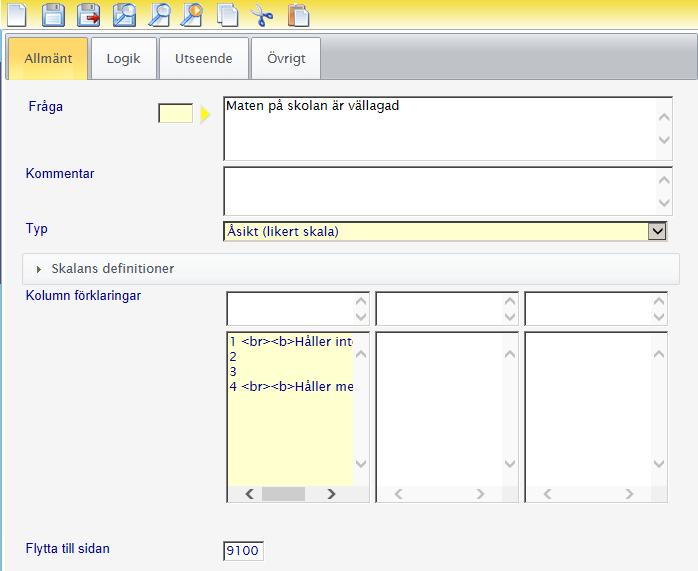
Task: Click right arrow on yellow list horizontal scrollbar
Action: point(331,494)
